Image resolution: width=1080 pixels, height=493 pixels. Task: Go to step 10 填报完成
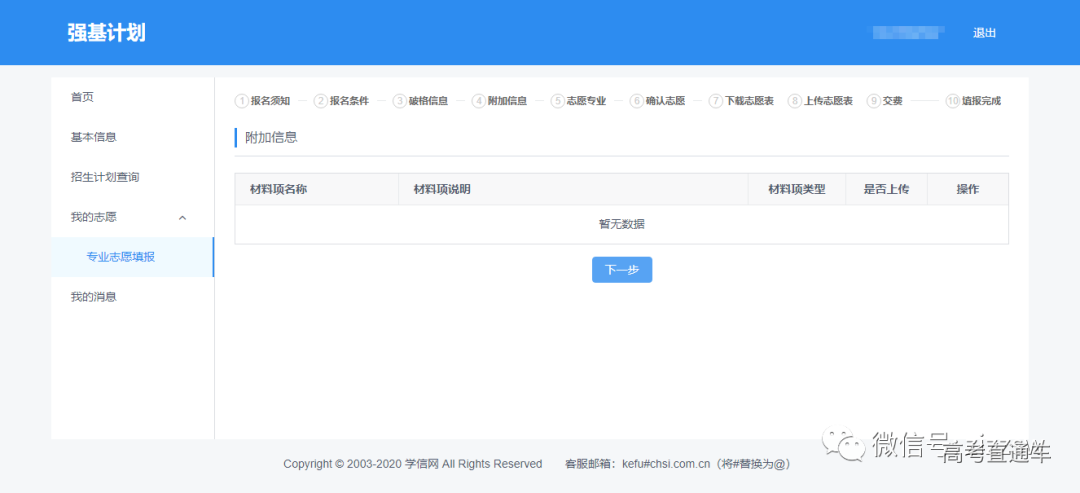[973, 101]
